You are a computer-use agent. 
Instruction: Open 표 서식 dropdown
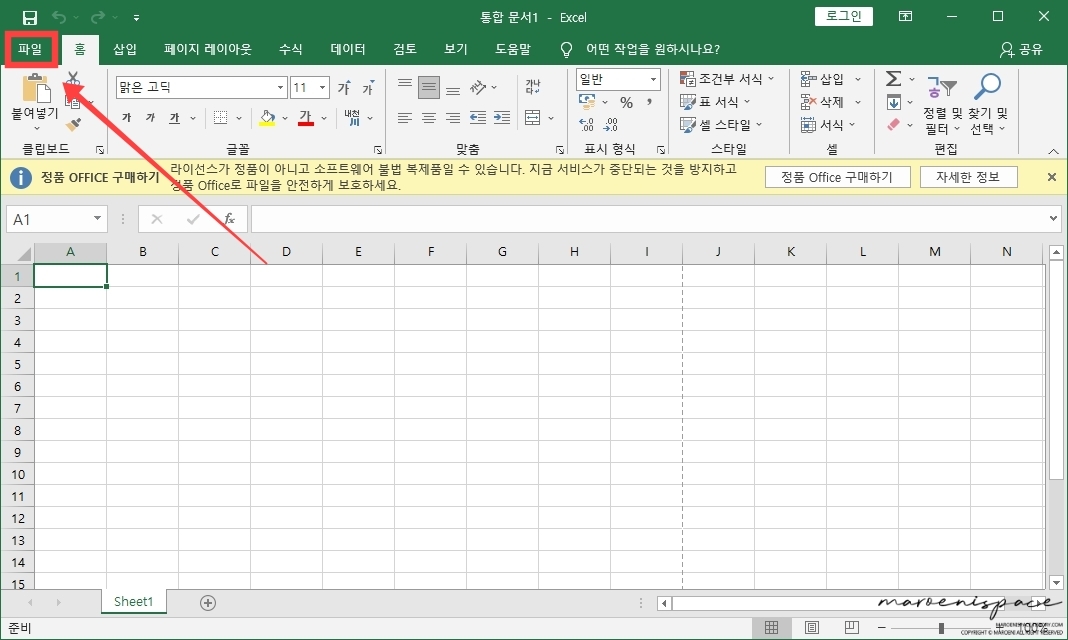pyautogui.click(x=715, y=102)
